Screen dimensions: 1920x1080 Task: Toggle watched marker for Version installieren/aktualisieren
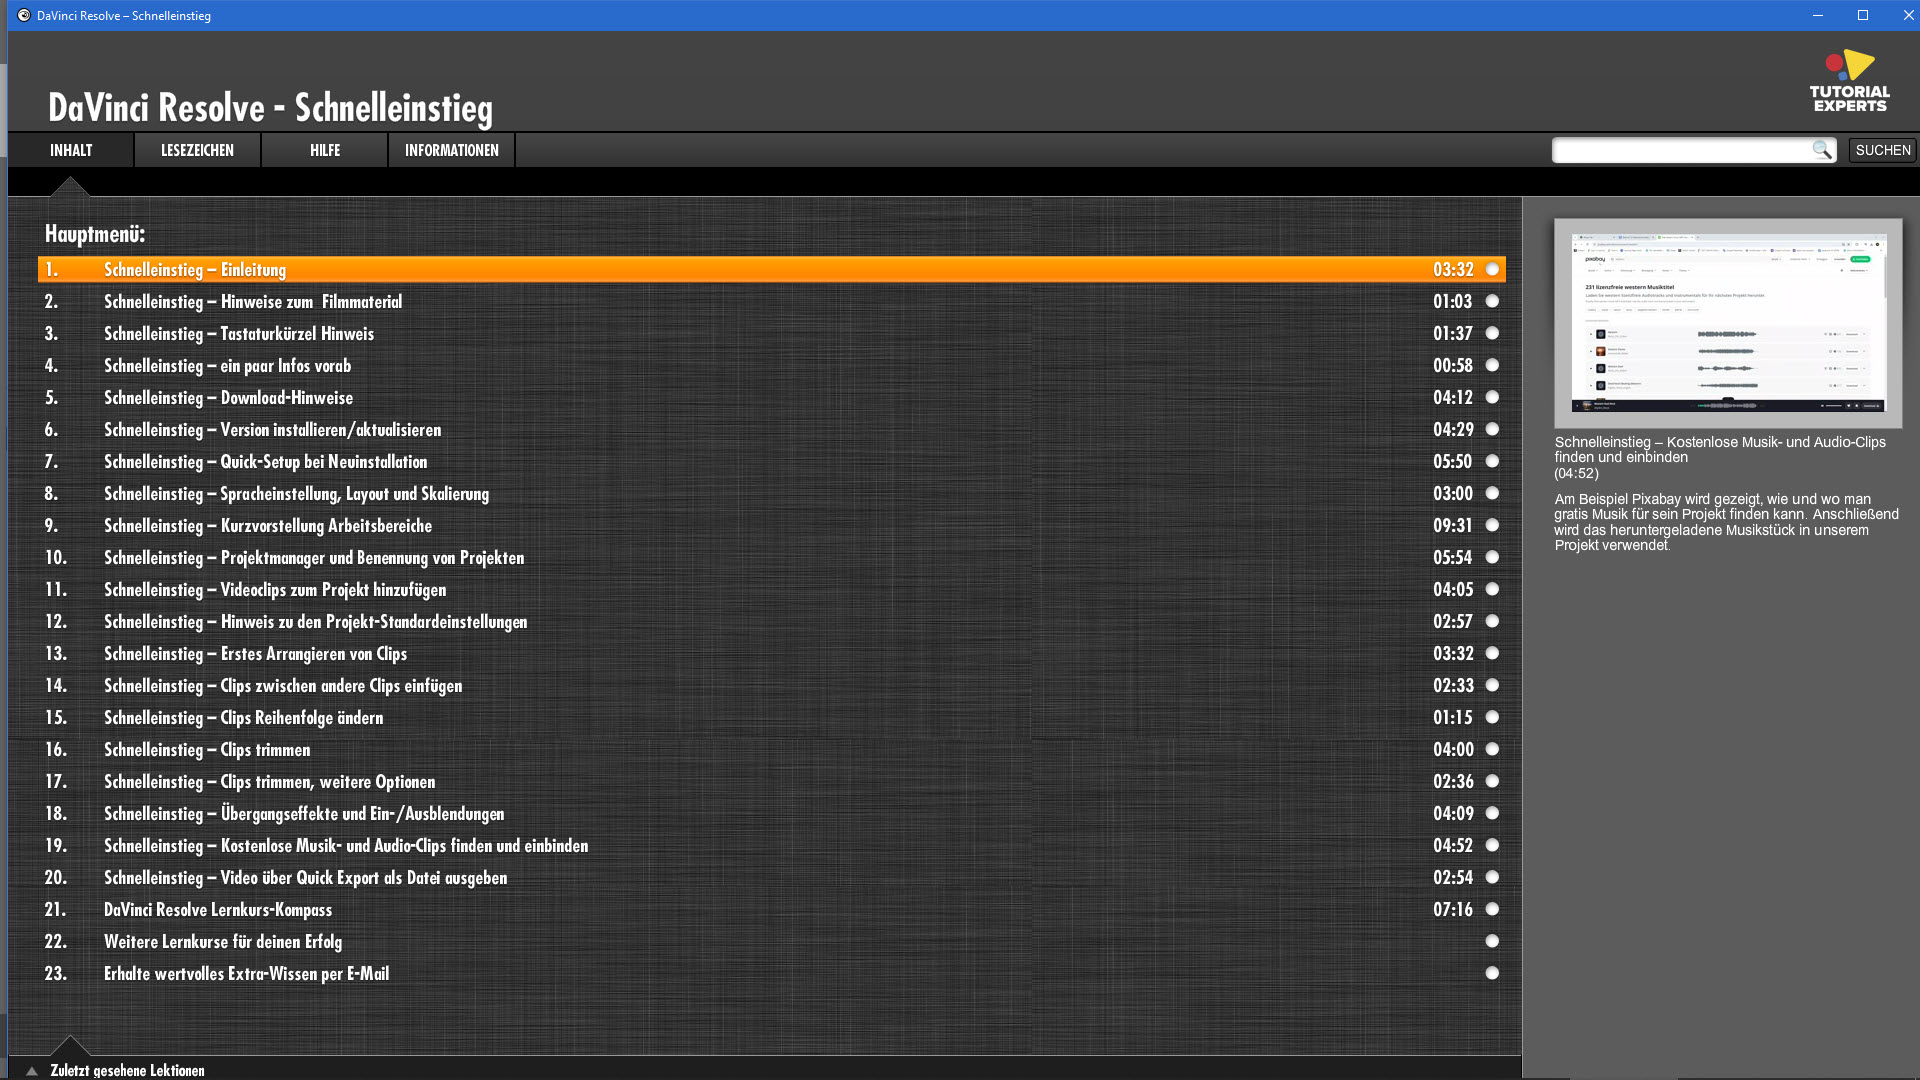coord(1492,429)
